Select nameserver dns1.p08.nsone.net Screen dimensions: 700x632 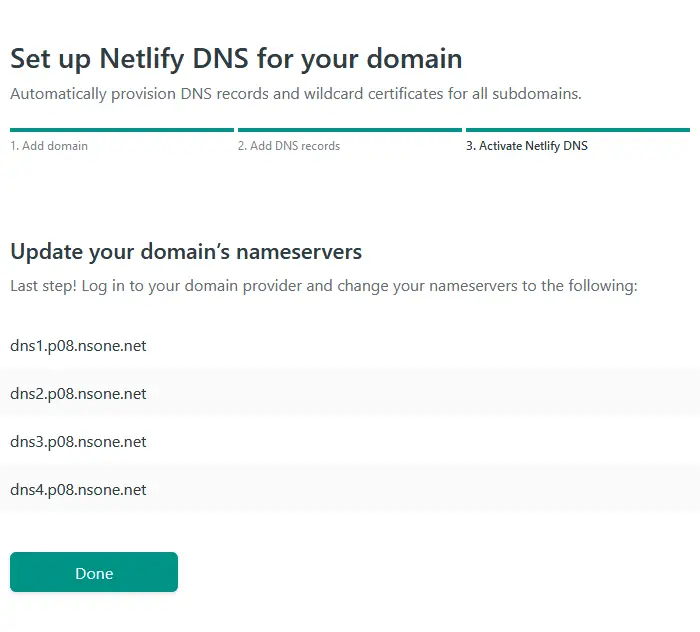point(78,346)
